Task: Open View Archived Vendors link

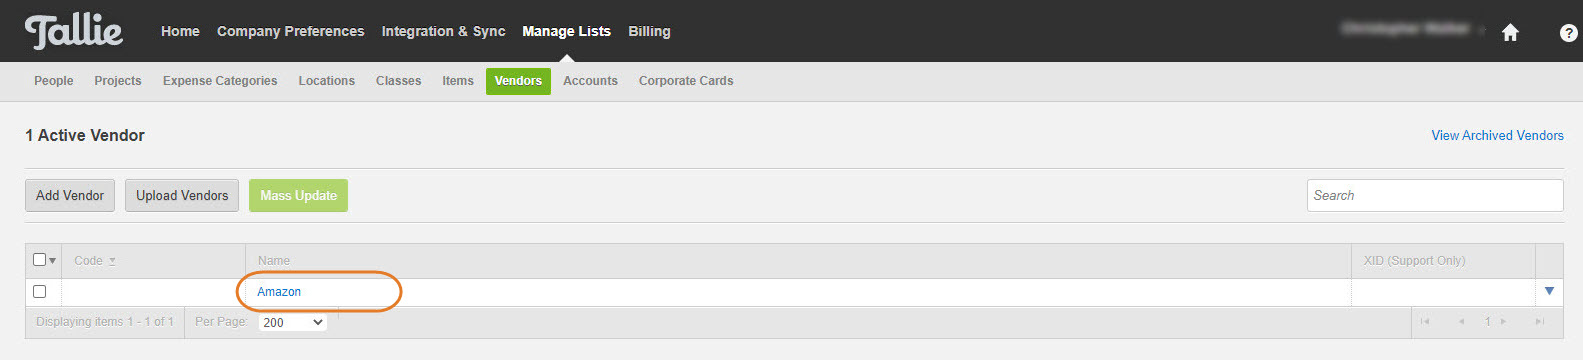Action: pyautogui.click(x=1497, y=135)
